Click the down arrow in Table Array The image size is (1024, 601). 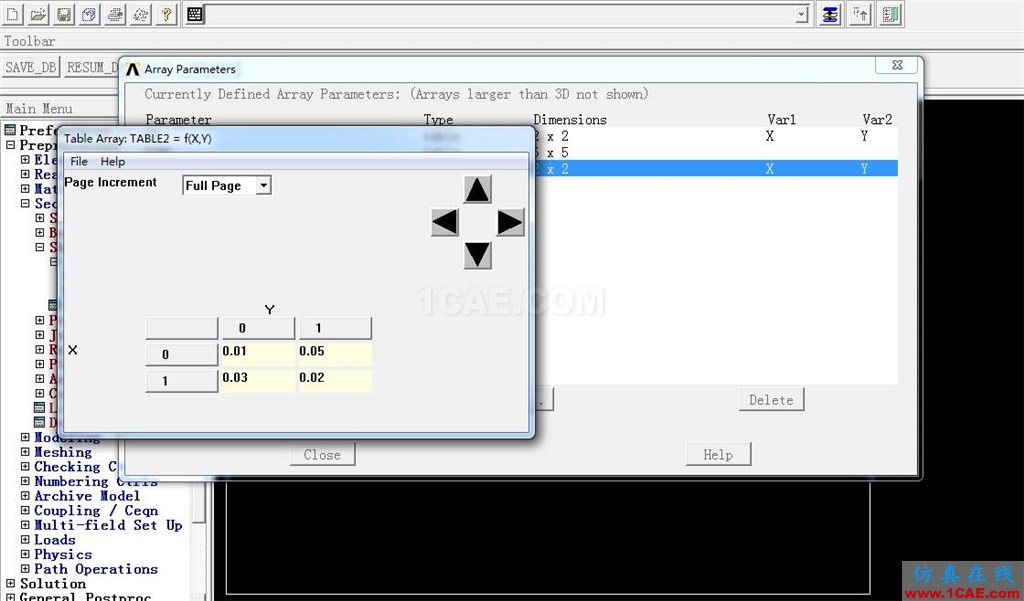click(x=477, y=255)
